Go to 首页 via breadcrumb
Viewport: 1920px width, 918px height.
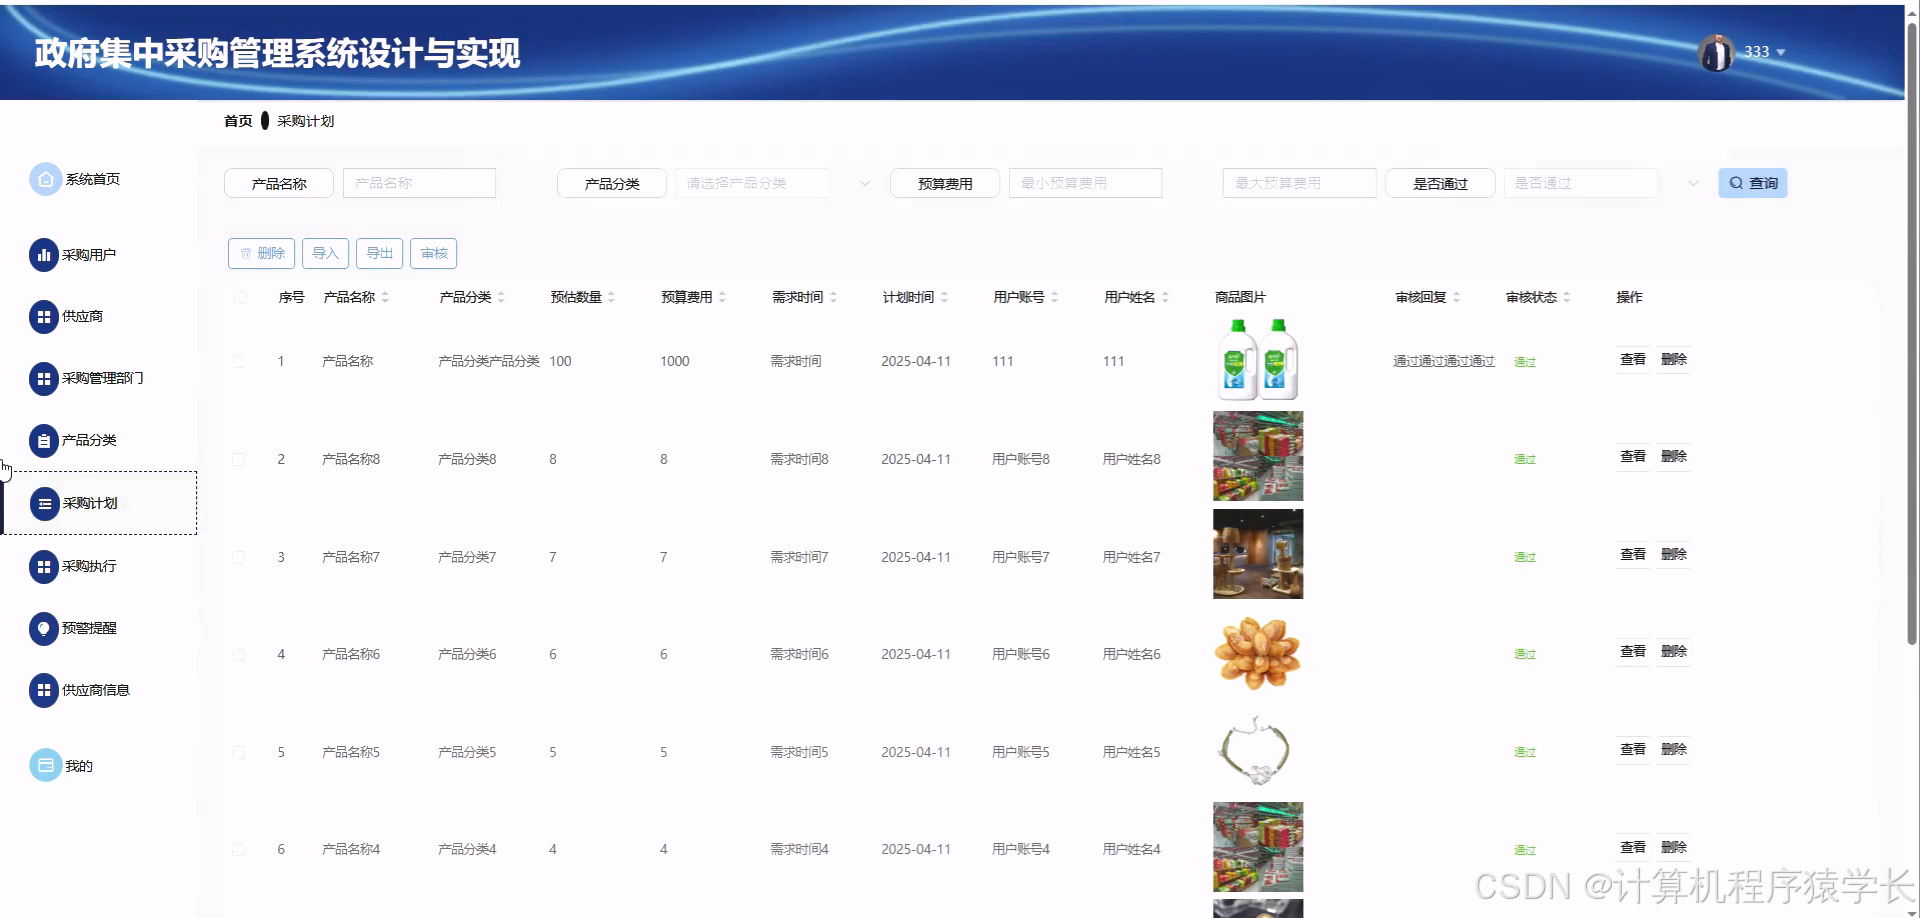click(x=237, y=120)
